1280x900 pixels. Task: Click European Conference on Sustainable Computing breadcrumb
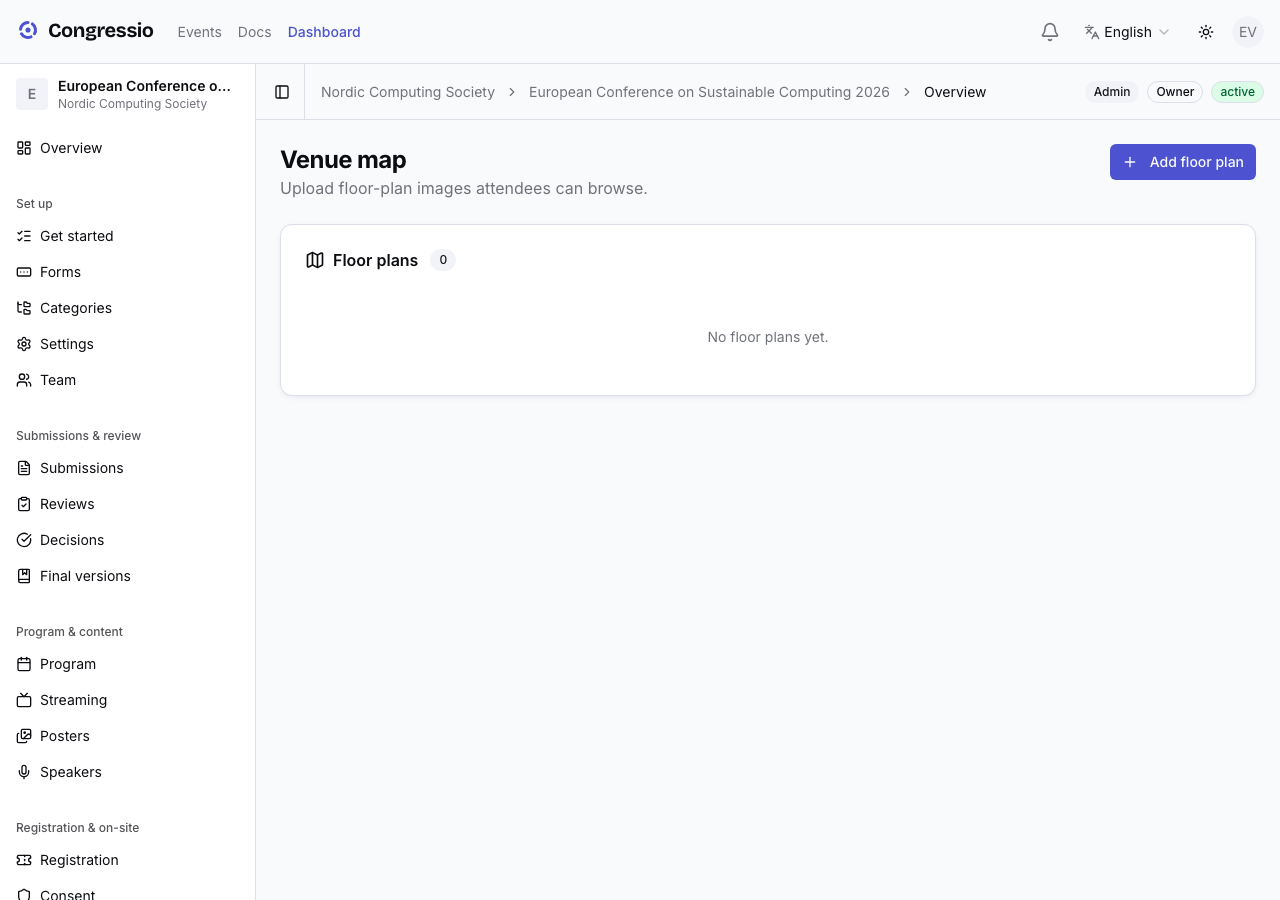[709, 92]
